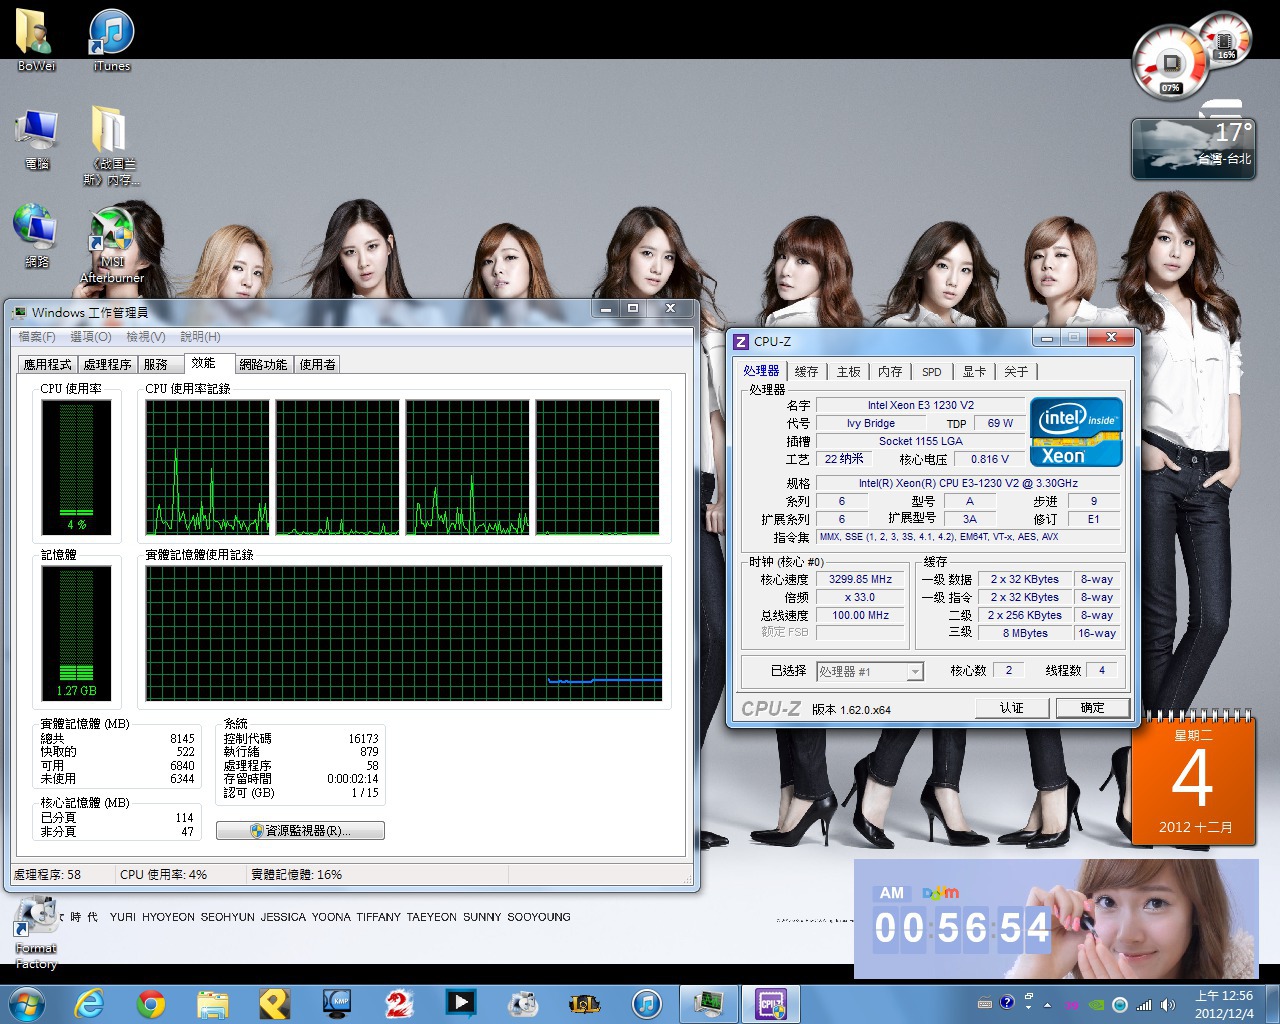Click the League of Legends taskbar icon

coord(584,1003)
